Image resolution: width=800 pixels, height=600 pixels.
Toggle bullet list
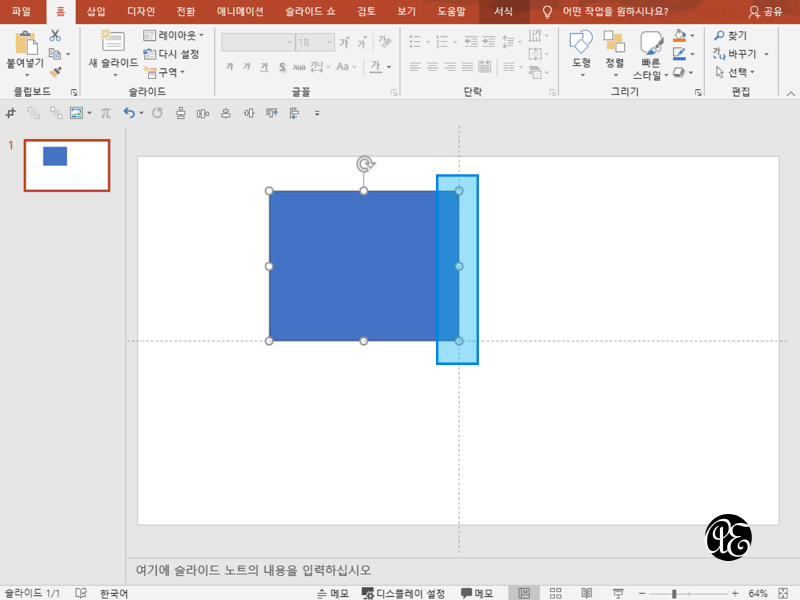click(415, 42)
